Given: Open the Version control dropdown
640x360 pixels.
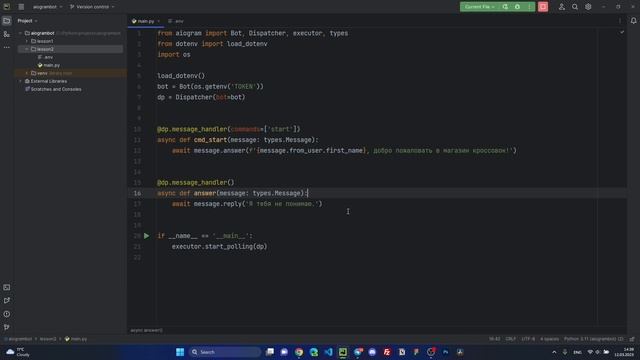Looking at the screenshot, I should click(92, 7).
